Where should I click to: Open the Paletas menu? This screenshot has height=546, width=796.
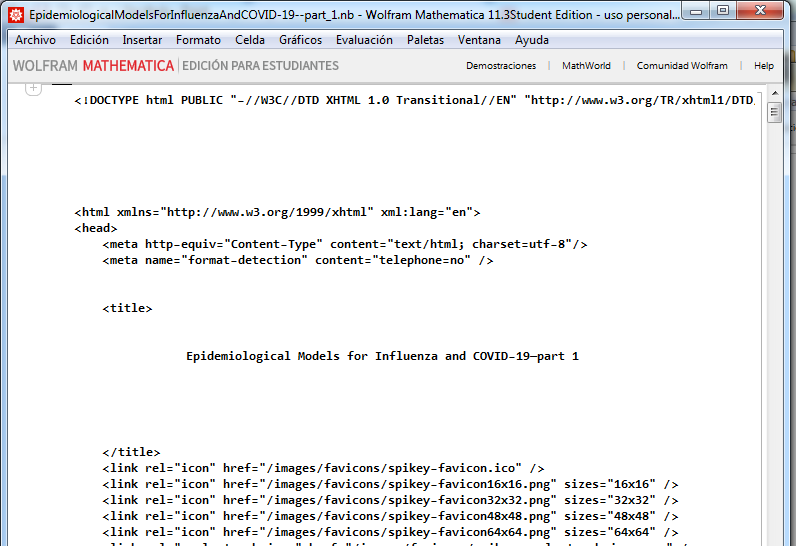(425, 40)
